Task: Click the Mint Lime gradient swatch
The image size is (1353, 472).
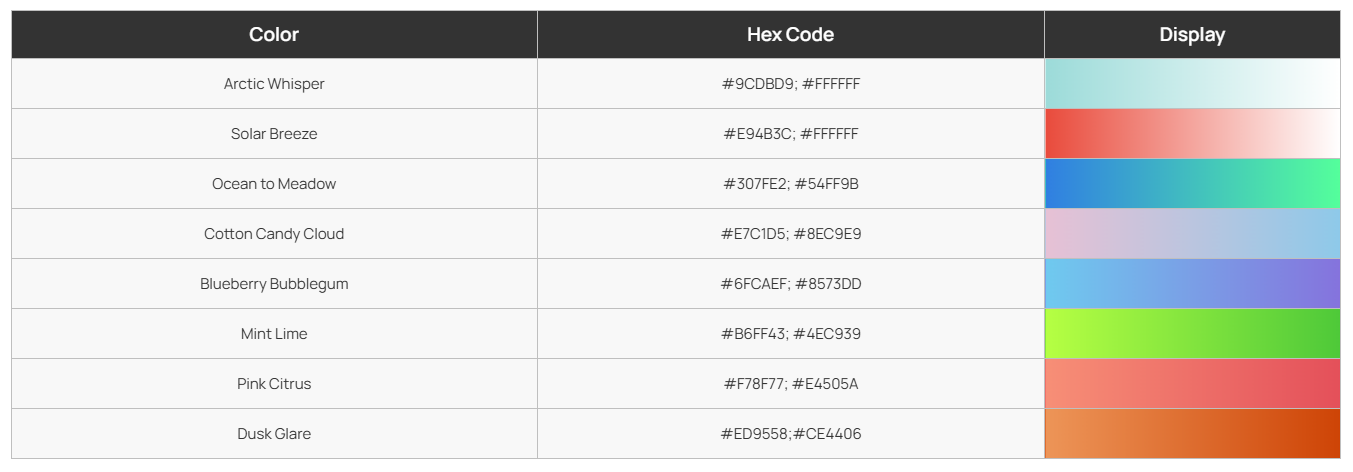Action: click(1192, 334)
